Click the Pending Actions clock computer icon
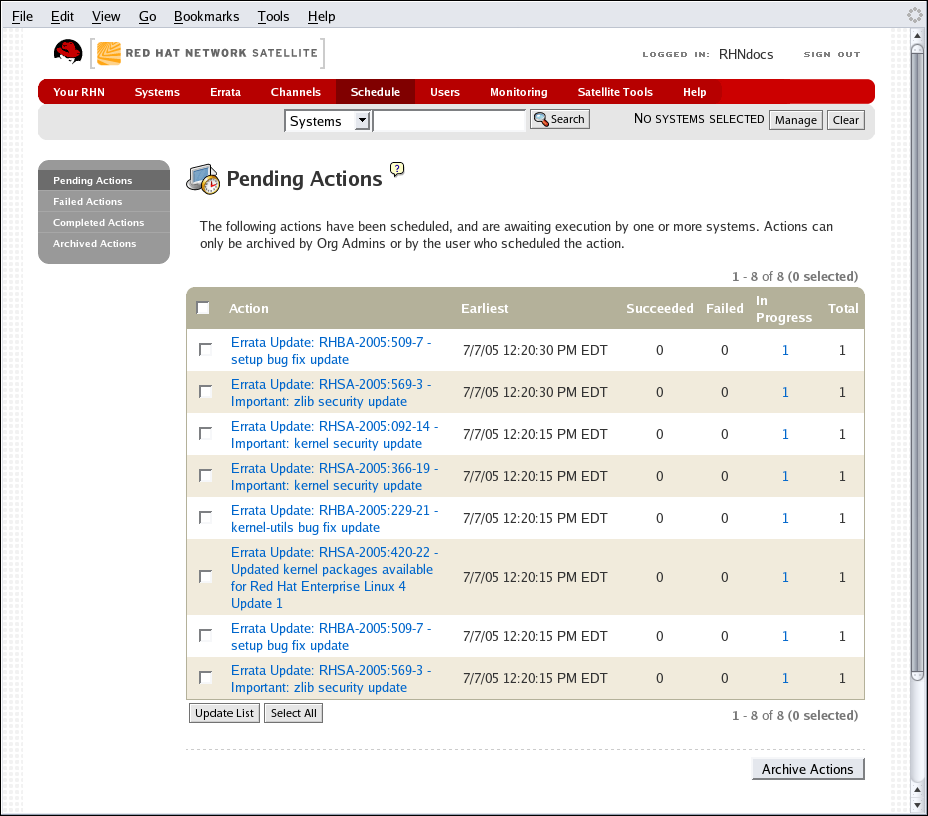 click(203, 179)
